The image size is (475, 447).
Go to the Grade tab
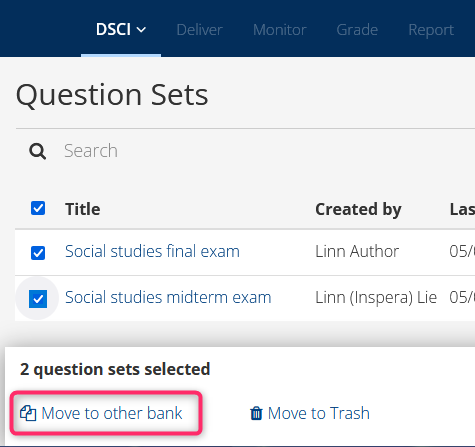(357, 30)
